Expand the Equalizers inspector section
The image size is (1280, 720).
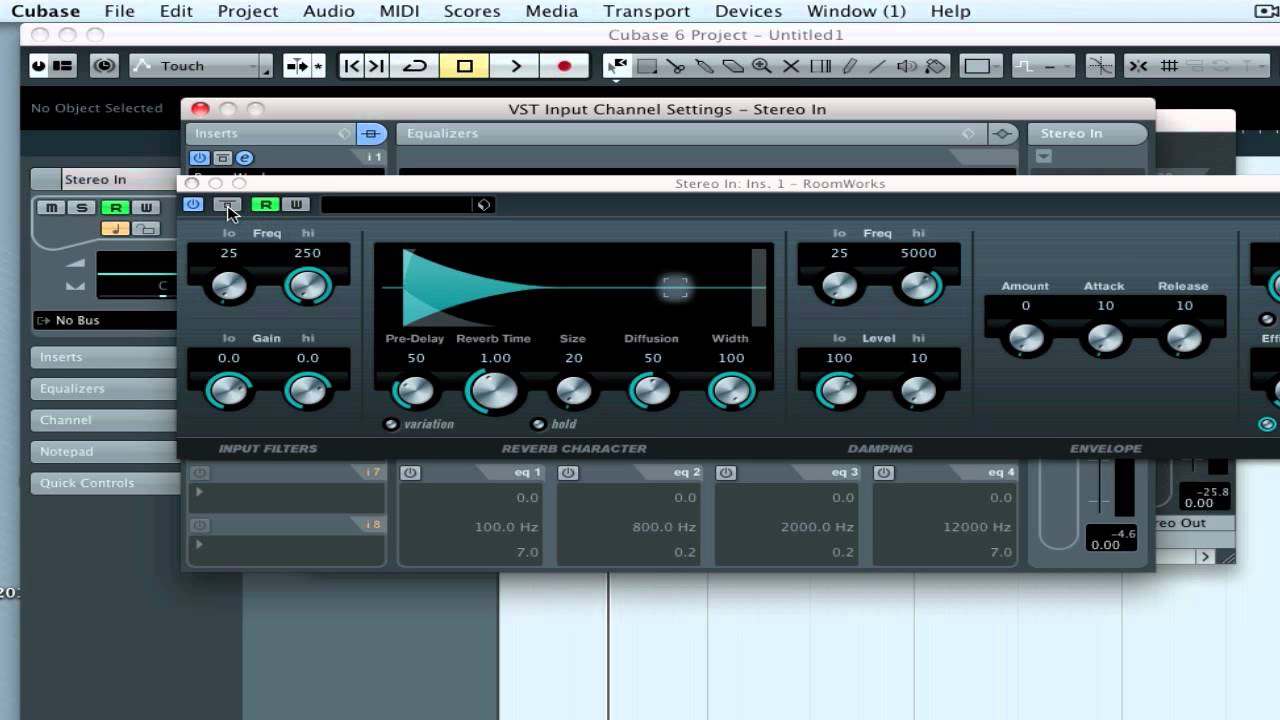click(105, 388)
